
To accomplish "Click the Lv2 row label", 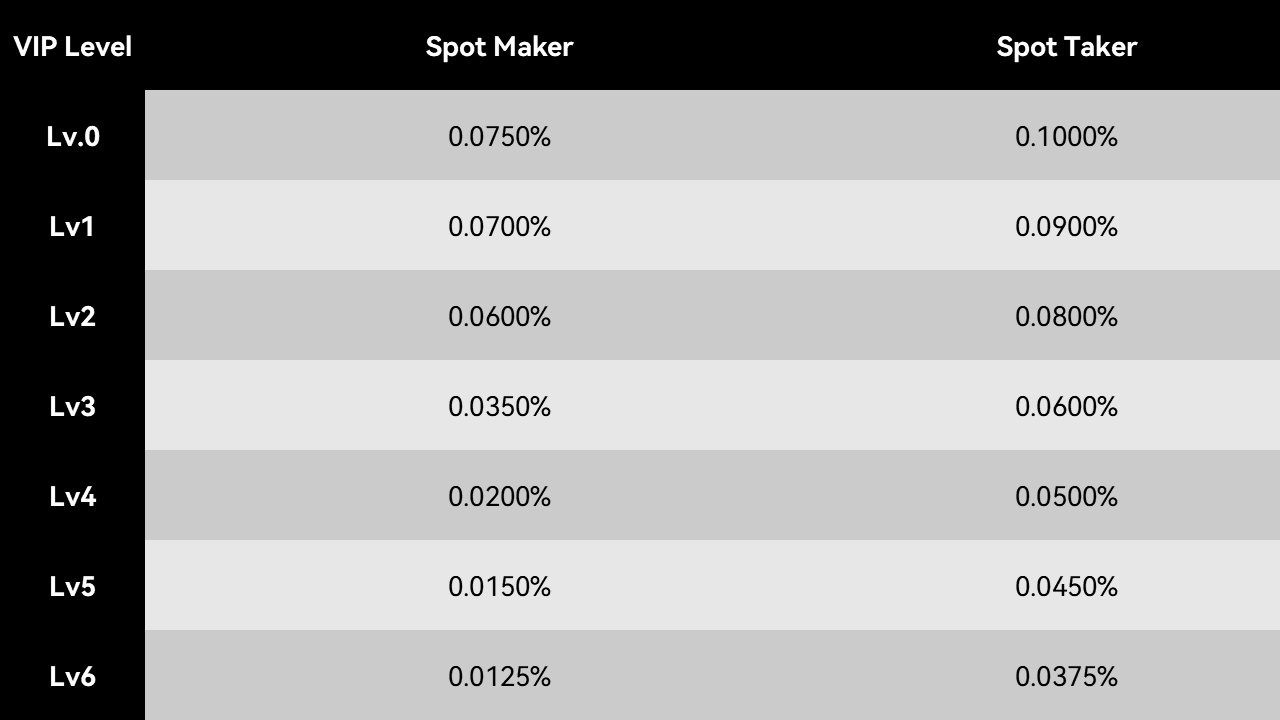I will (x=72, y=316).
